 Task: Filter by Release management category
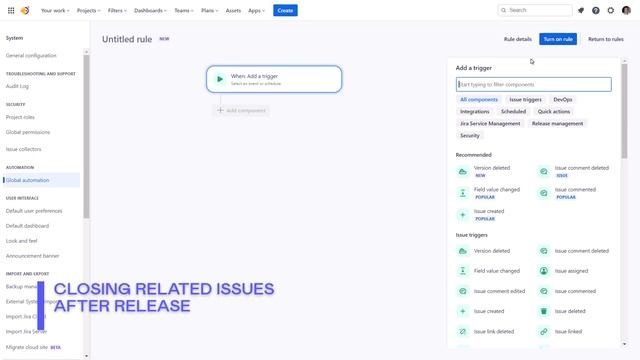557,123
